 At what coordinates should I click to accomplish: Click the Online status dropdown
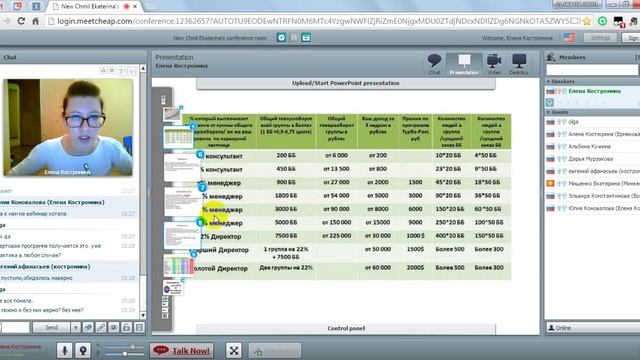594,327
